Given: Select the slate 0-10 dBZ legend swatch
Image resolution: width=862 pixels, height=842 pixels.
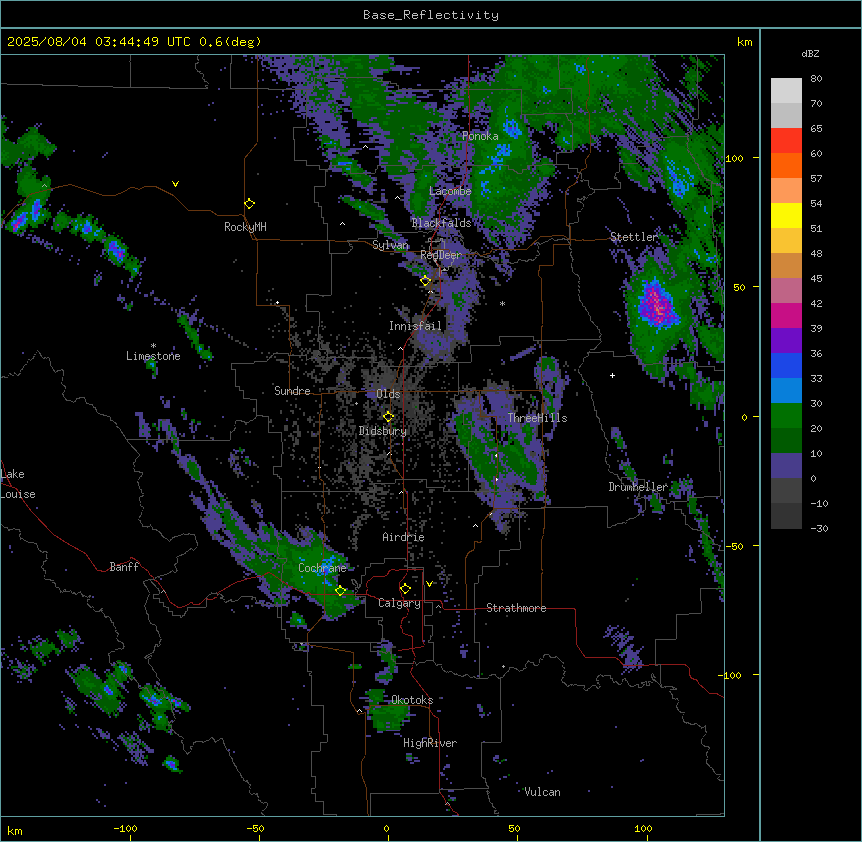Looking at the screenshot, I should click(786, 466).
